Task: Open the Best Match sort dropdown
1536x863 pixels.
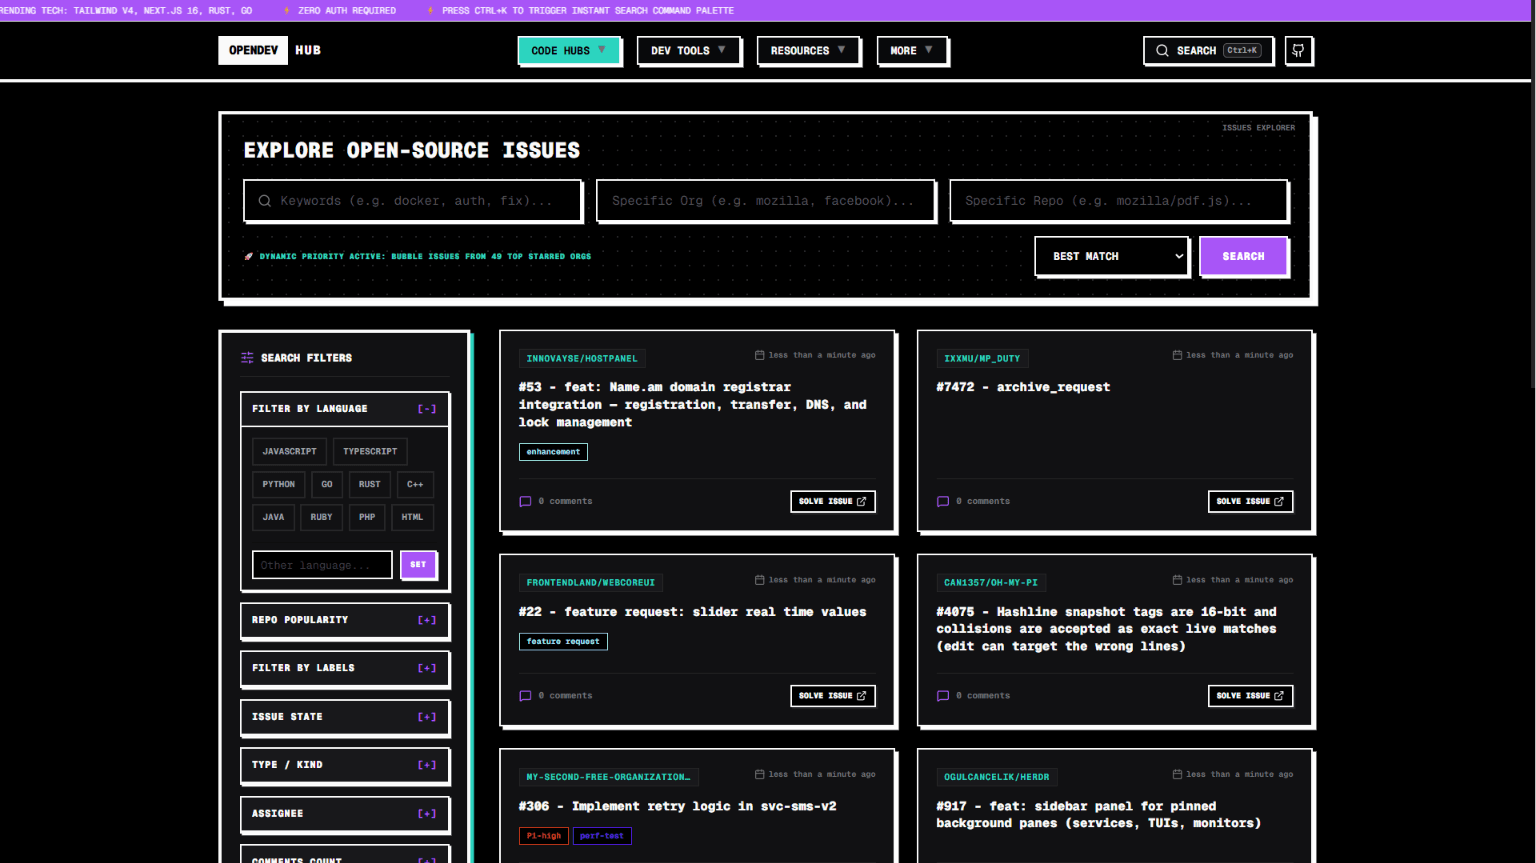Action: [x=1111, y=256]
